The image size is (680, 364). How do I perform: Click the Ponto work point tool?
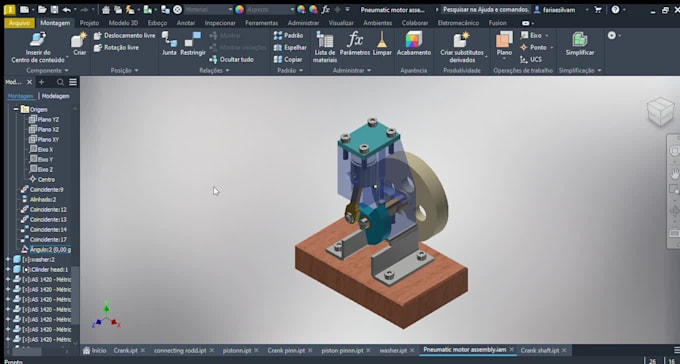(533, 47)
